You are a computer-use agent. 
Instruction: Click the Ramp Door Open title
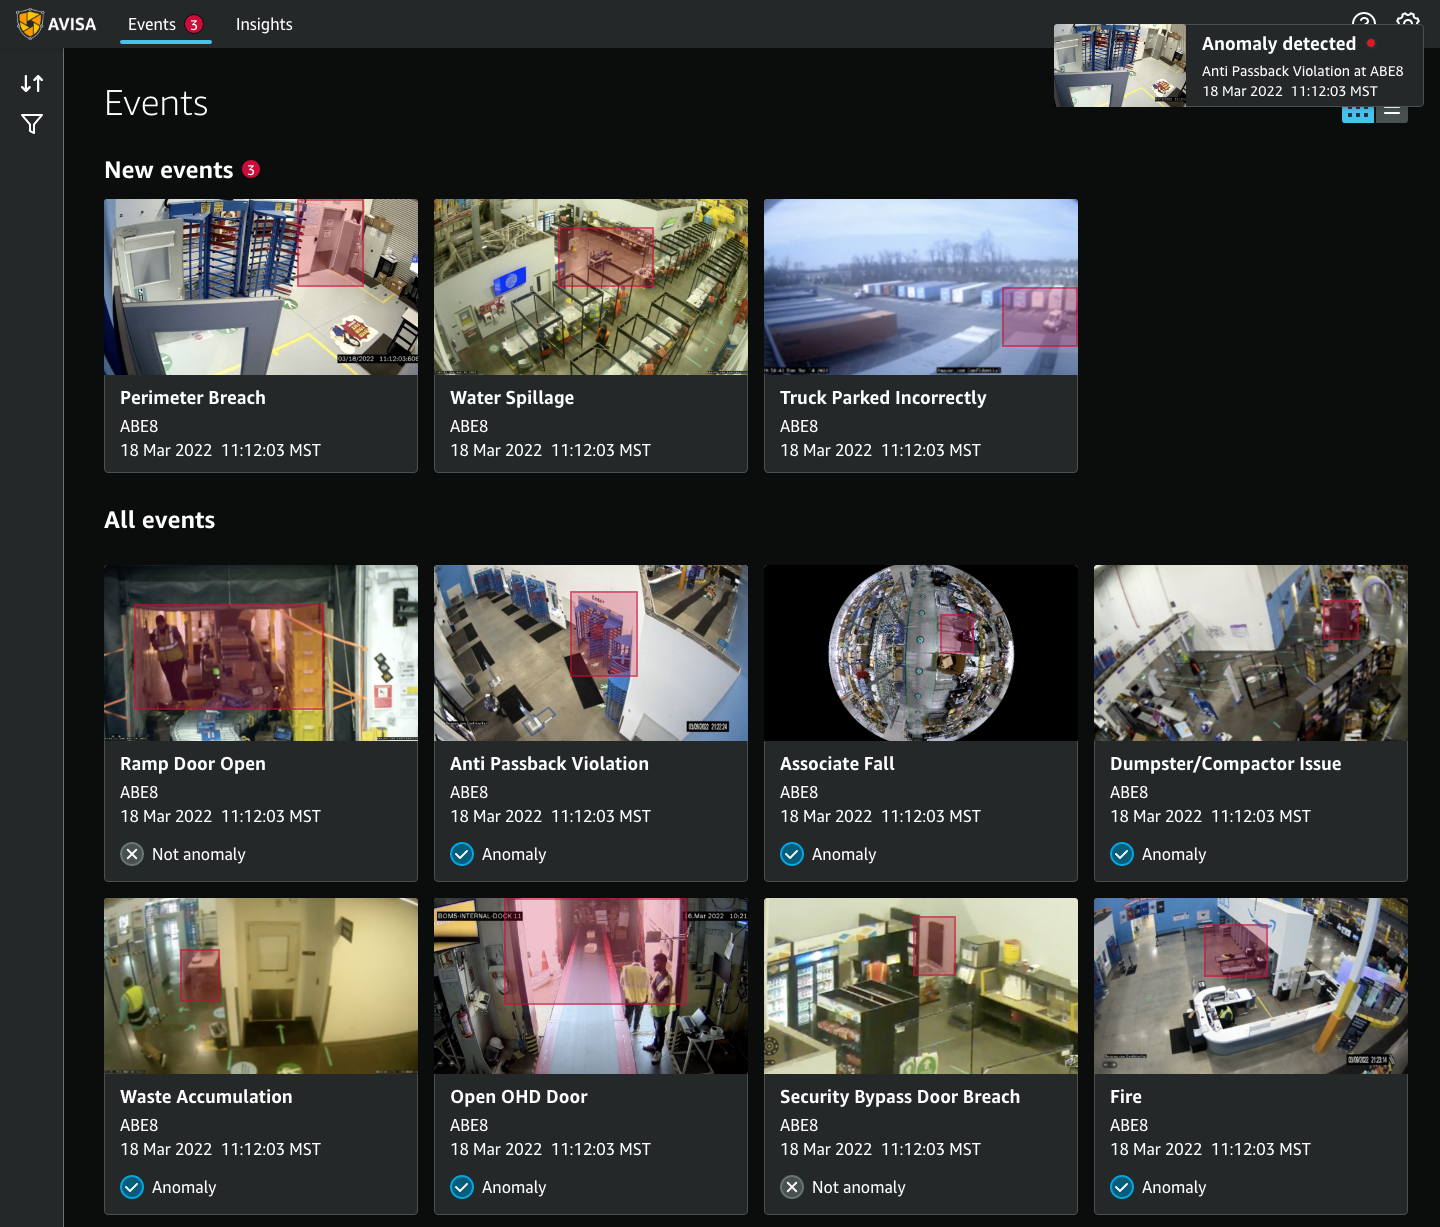[x=193, y=764]
